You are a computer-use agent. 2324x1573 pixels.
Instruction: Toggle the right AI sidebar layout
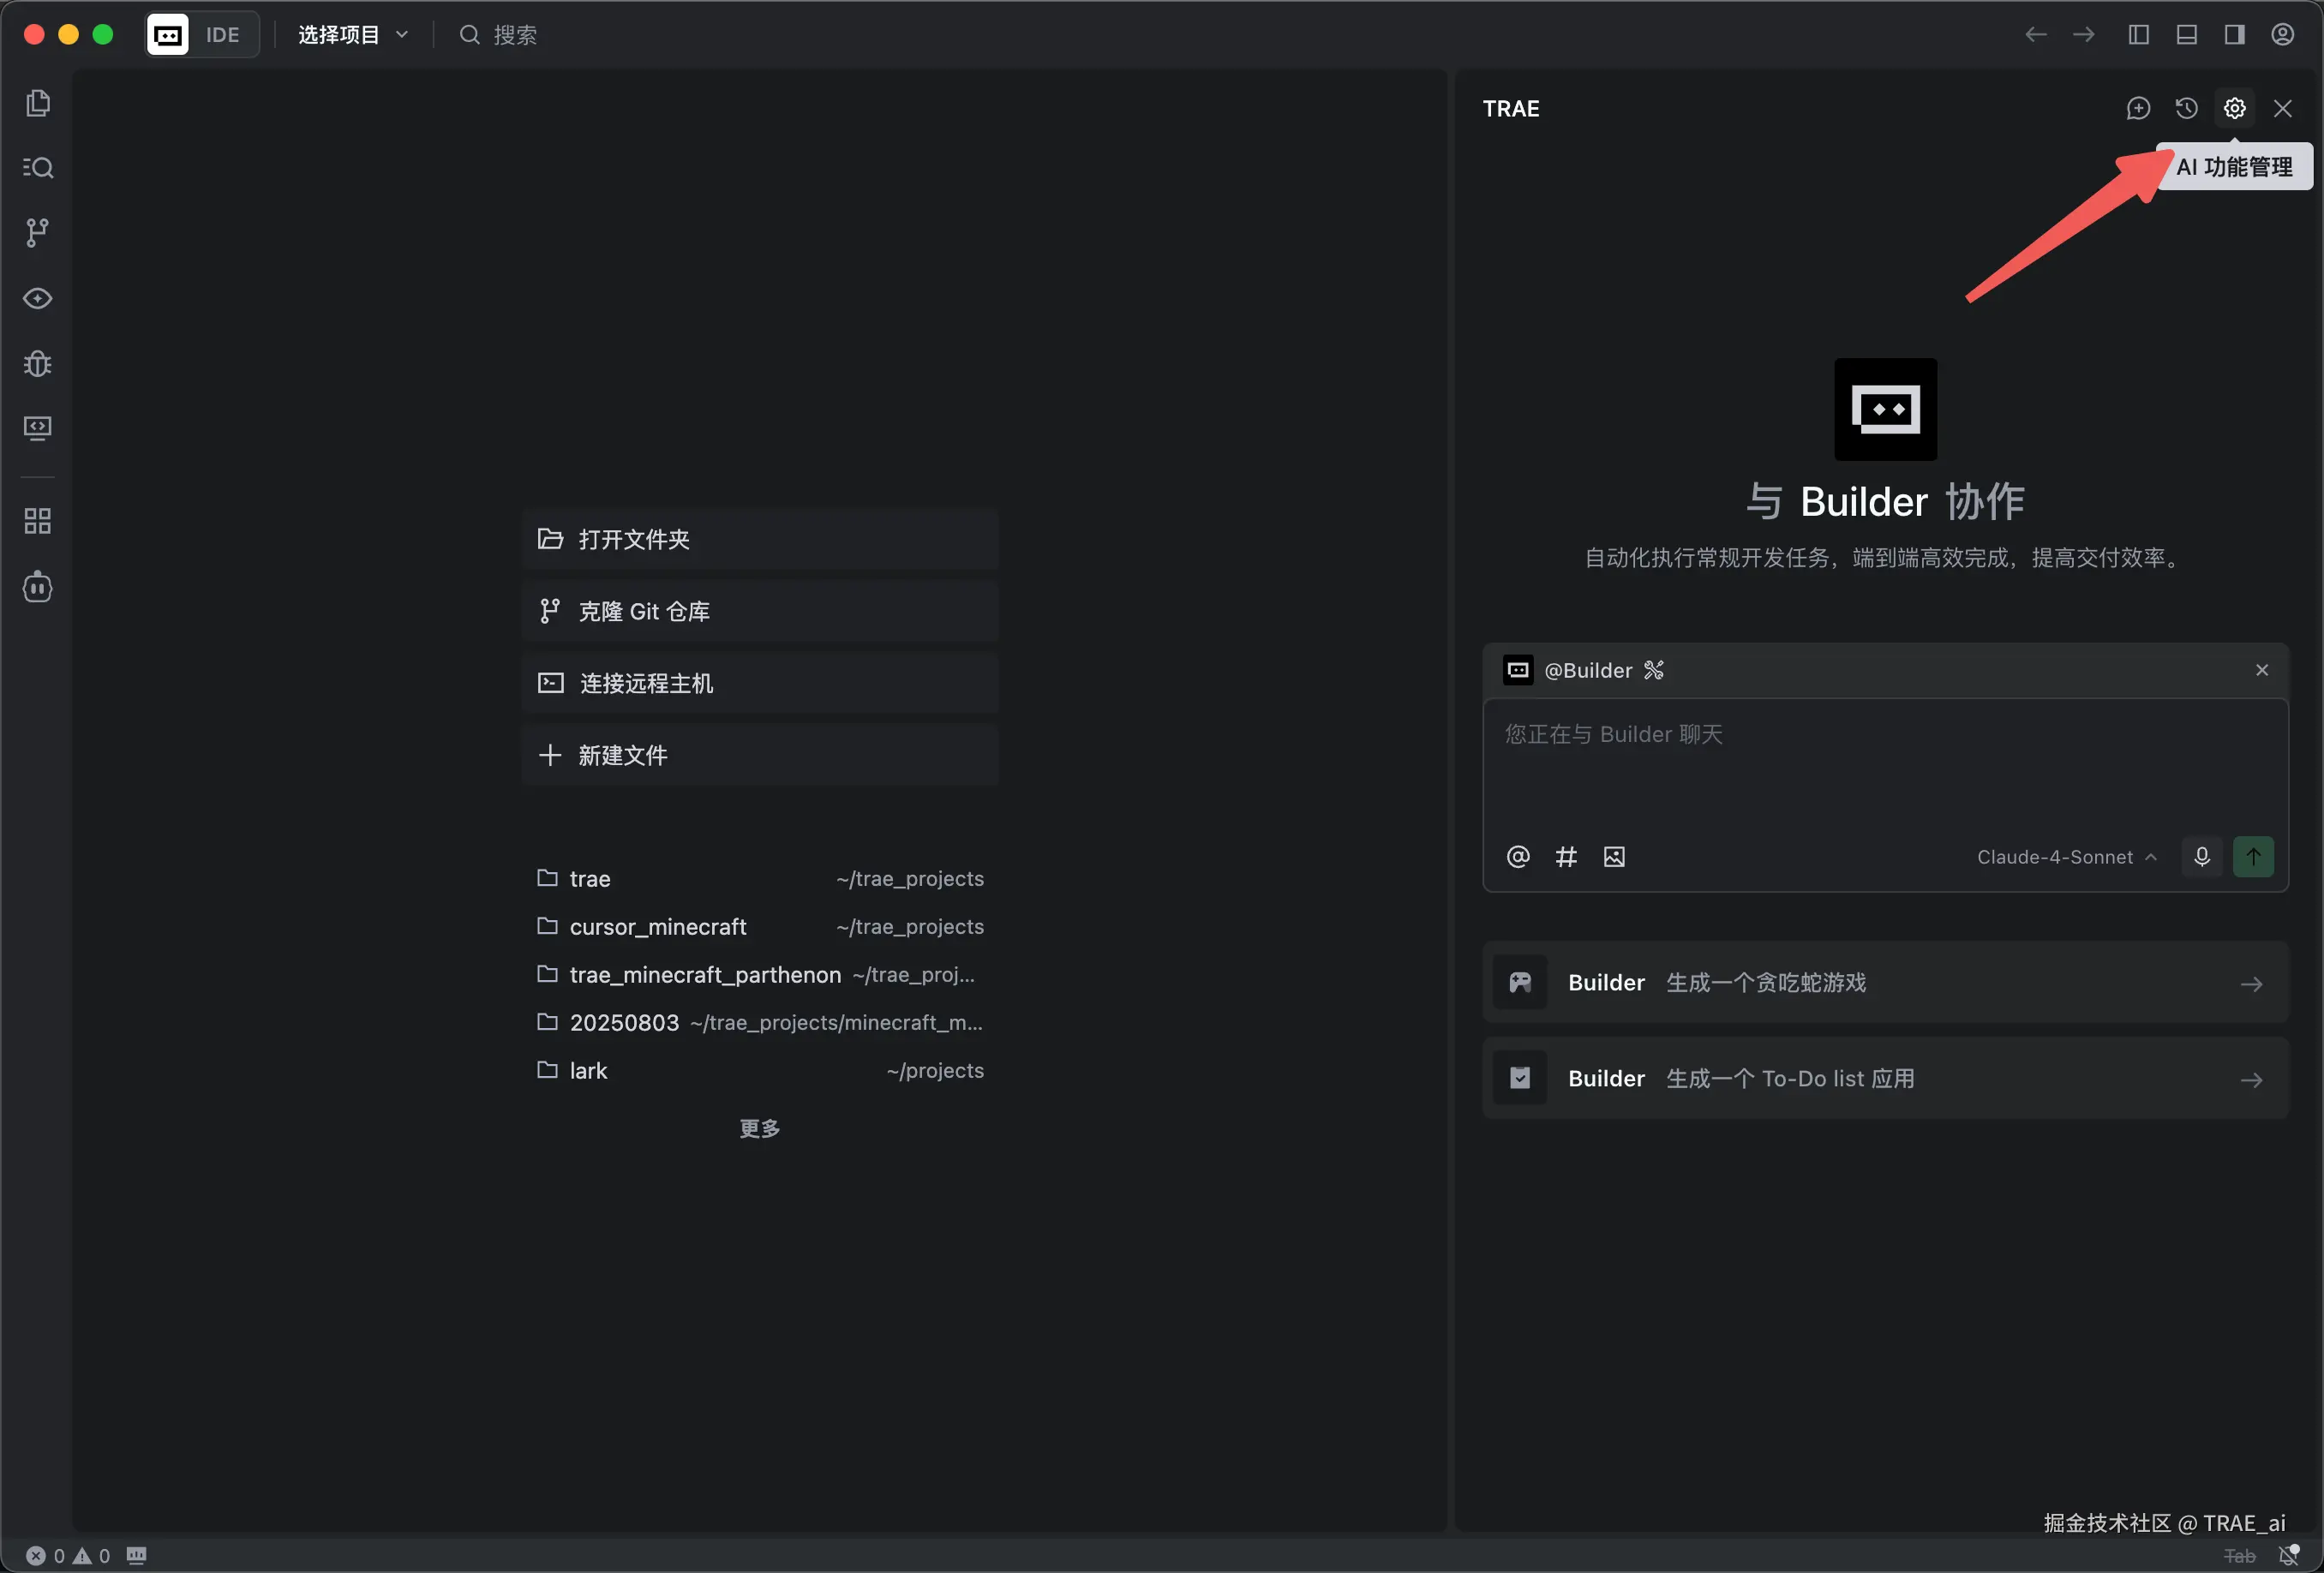click(2234, 35)
